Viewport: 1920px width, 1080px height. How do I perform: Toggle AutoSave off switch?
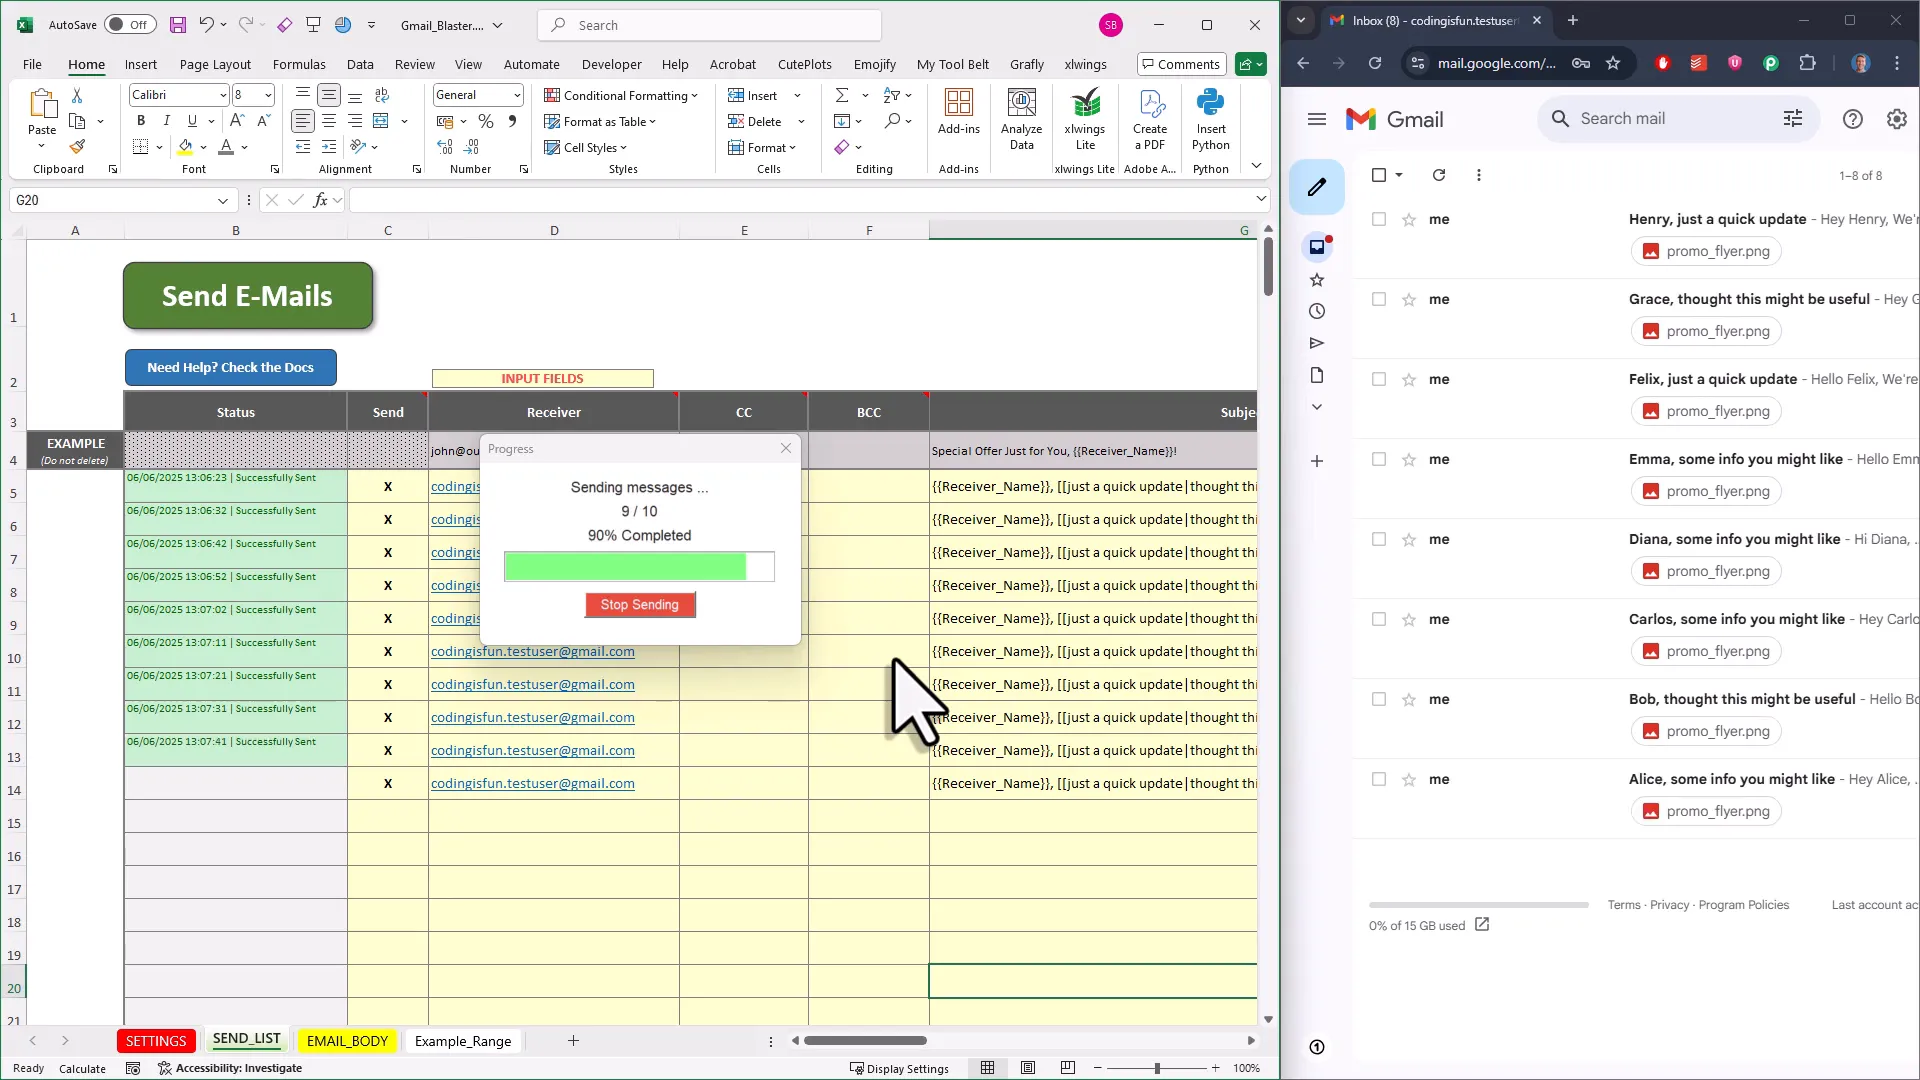click(x=130, y=25)
